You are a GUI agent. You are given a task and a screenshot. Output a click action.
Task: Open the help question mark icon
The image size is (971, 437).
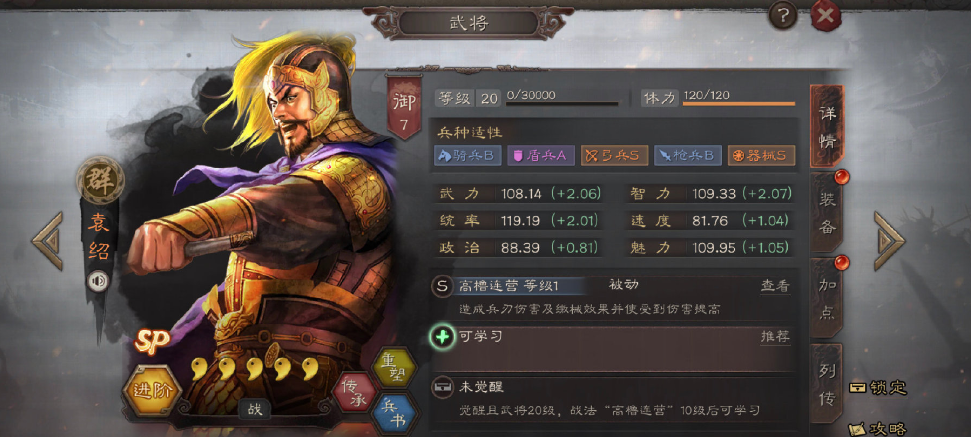pyautogui.click(x=783, y=15)
